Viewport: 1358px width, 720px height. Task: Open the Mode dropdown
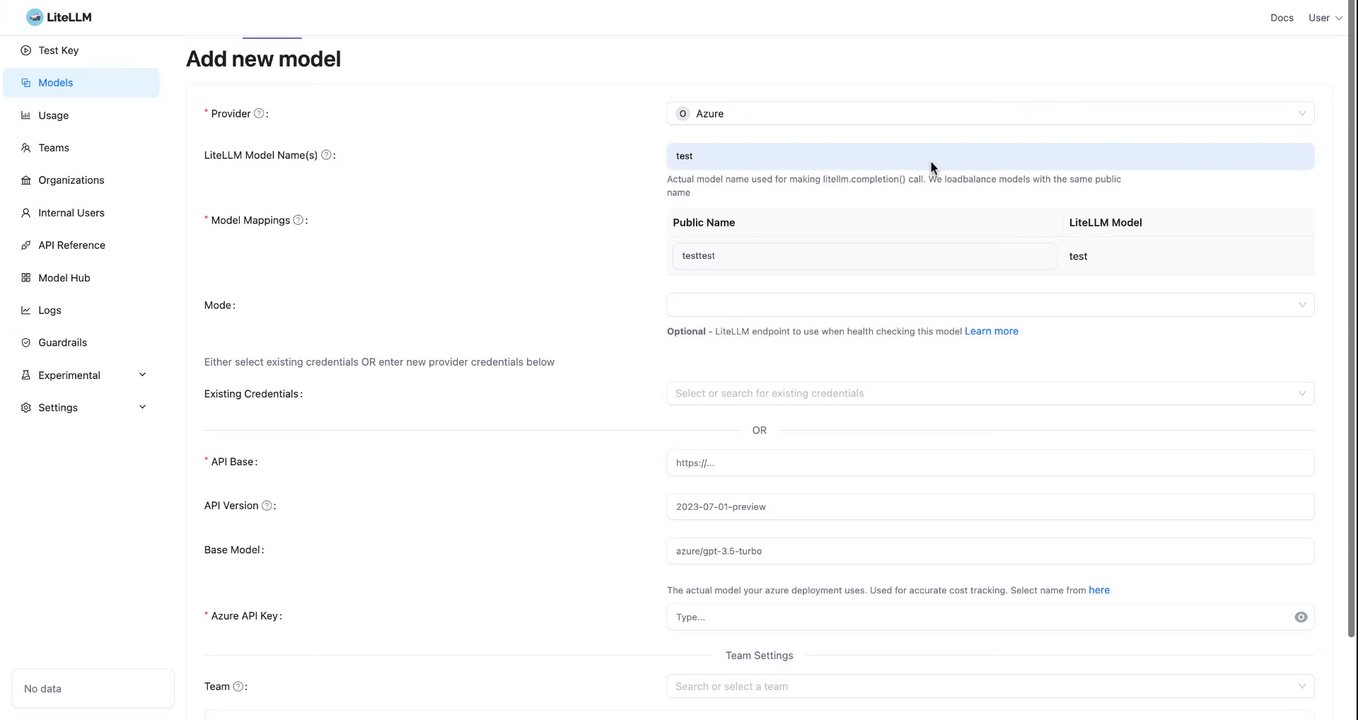[990, 305]
